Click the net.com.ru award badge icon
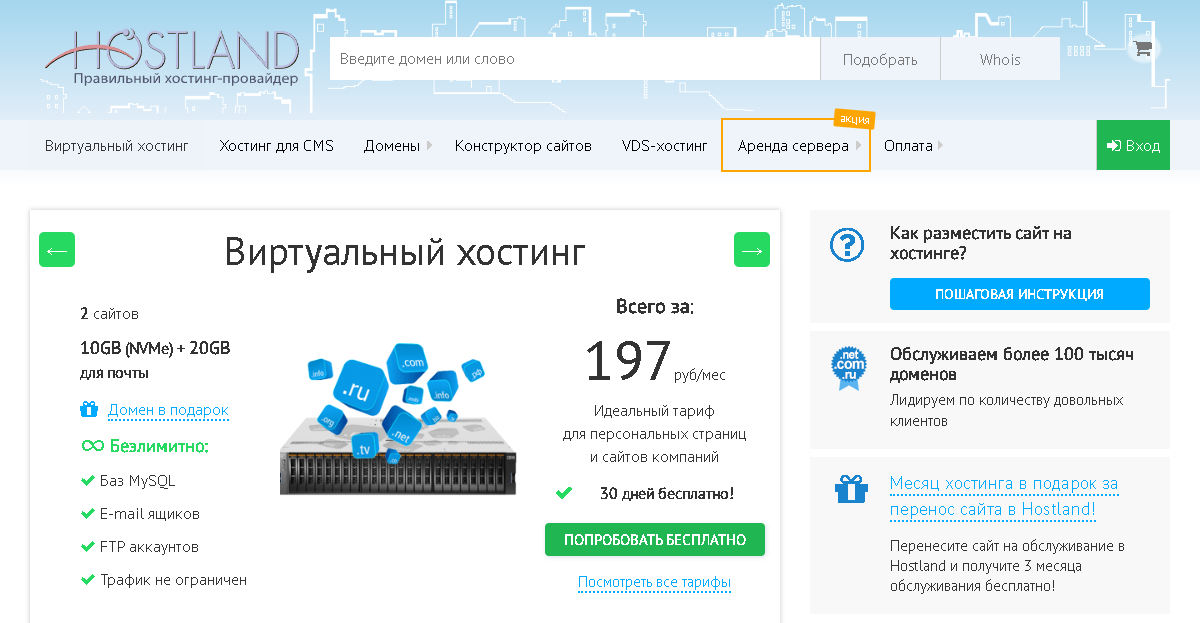 click(849, 368)
